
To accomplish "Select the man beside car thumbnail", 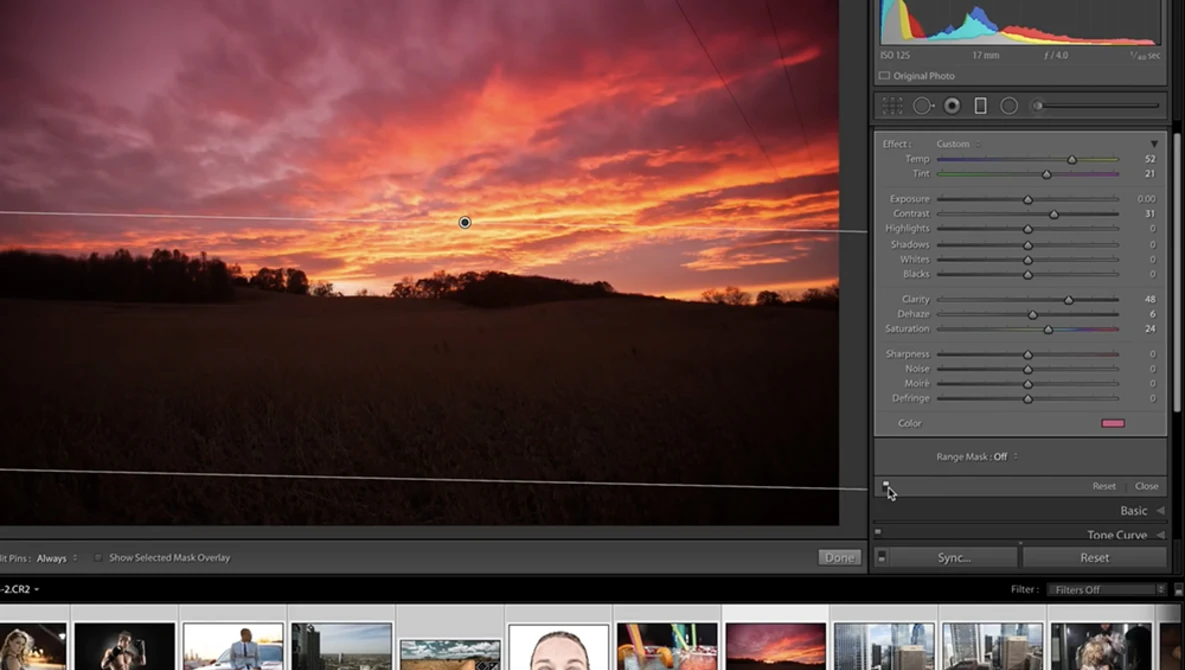I will (x=233, y=647).
